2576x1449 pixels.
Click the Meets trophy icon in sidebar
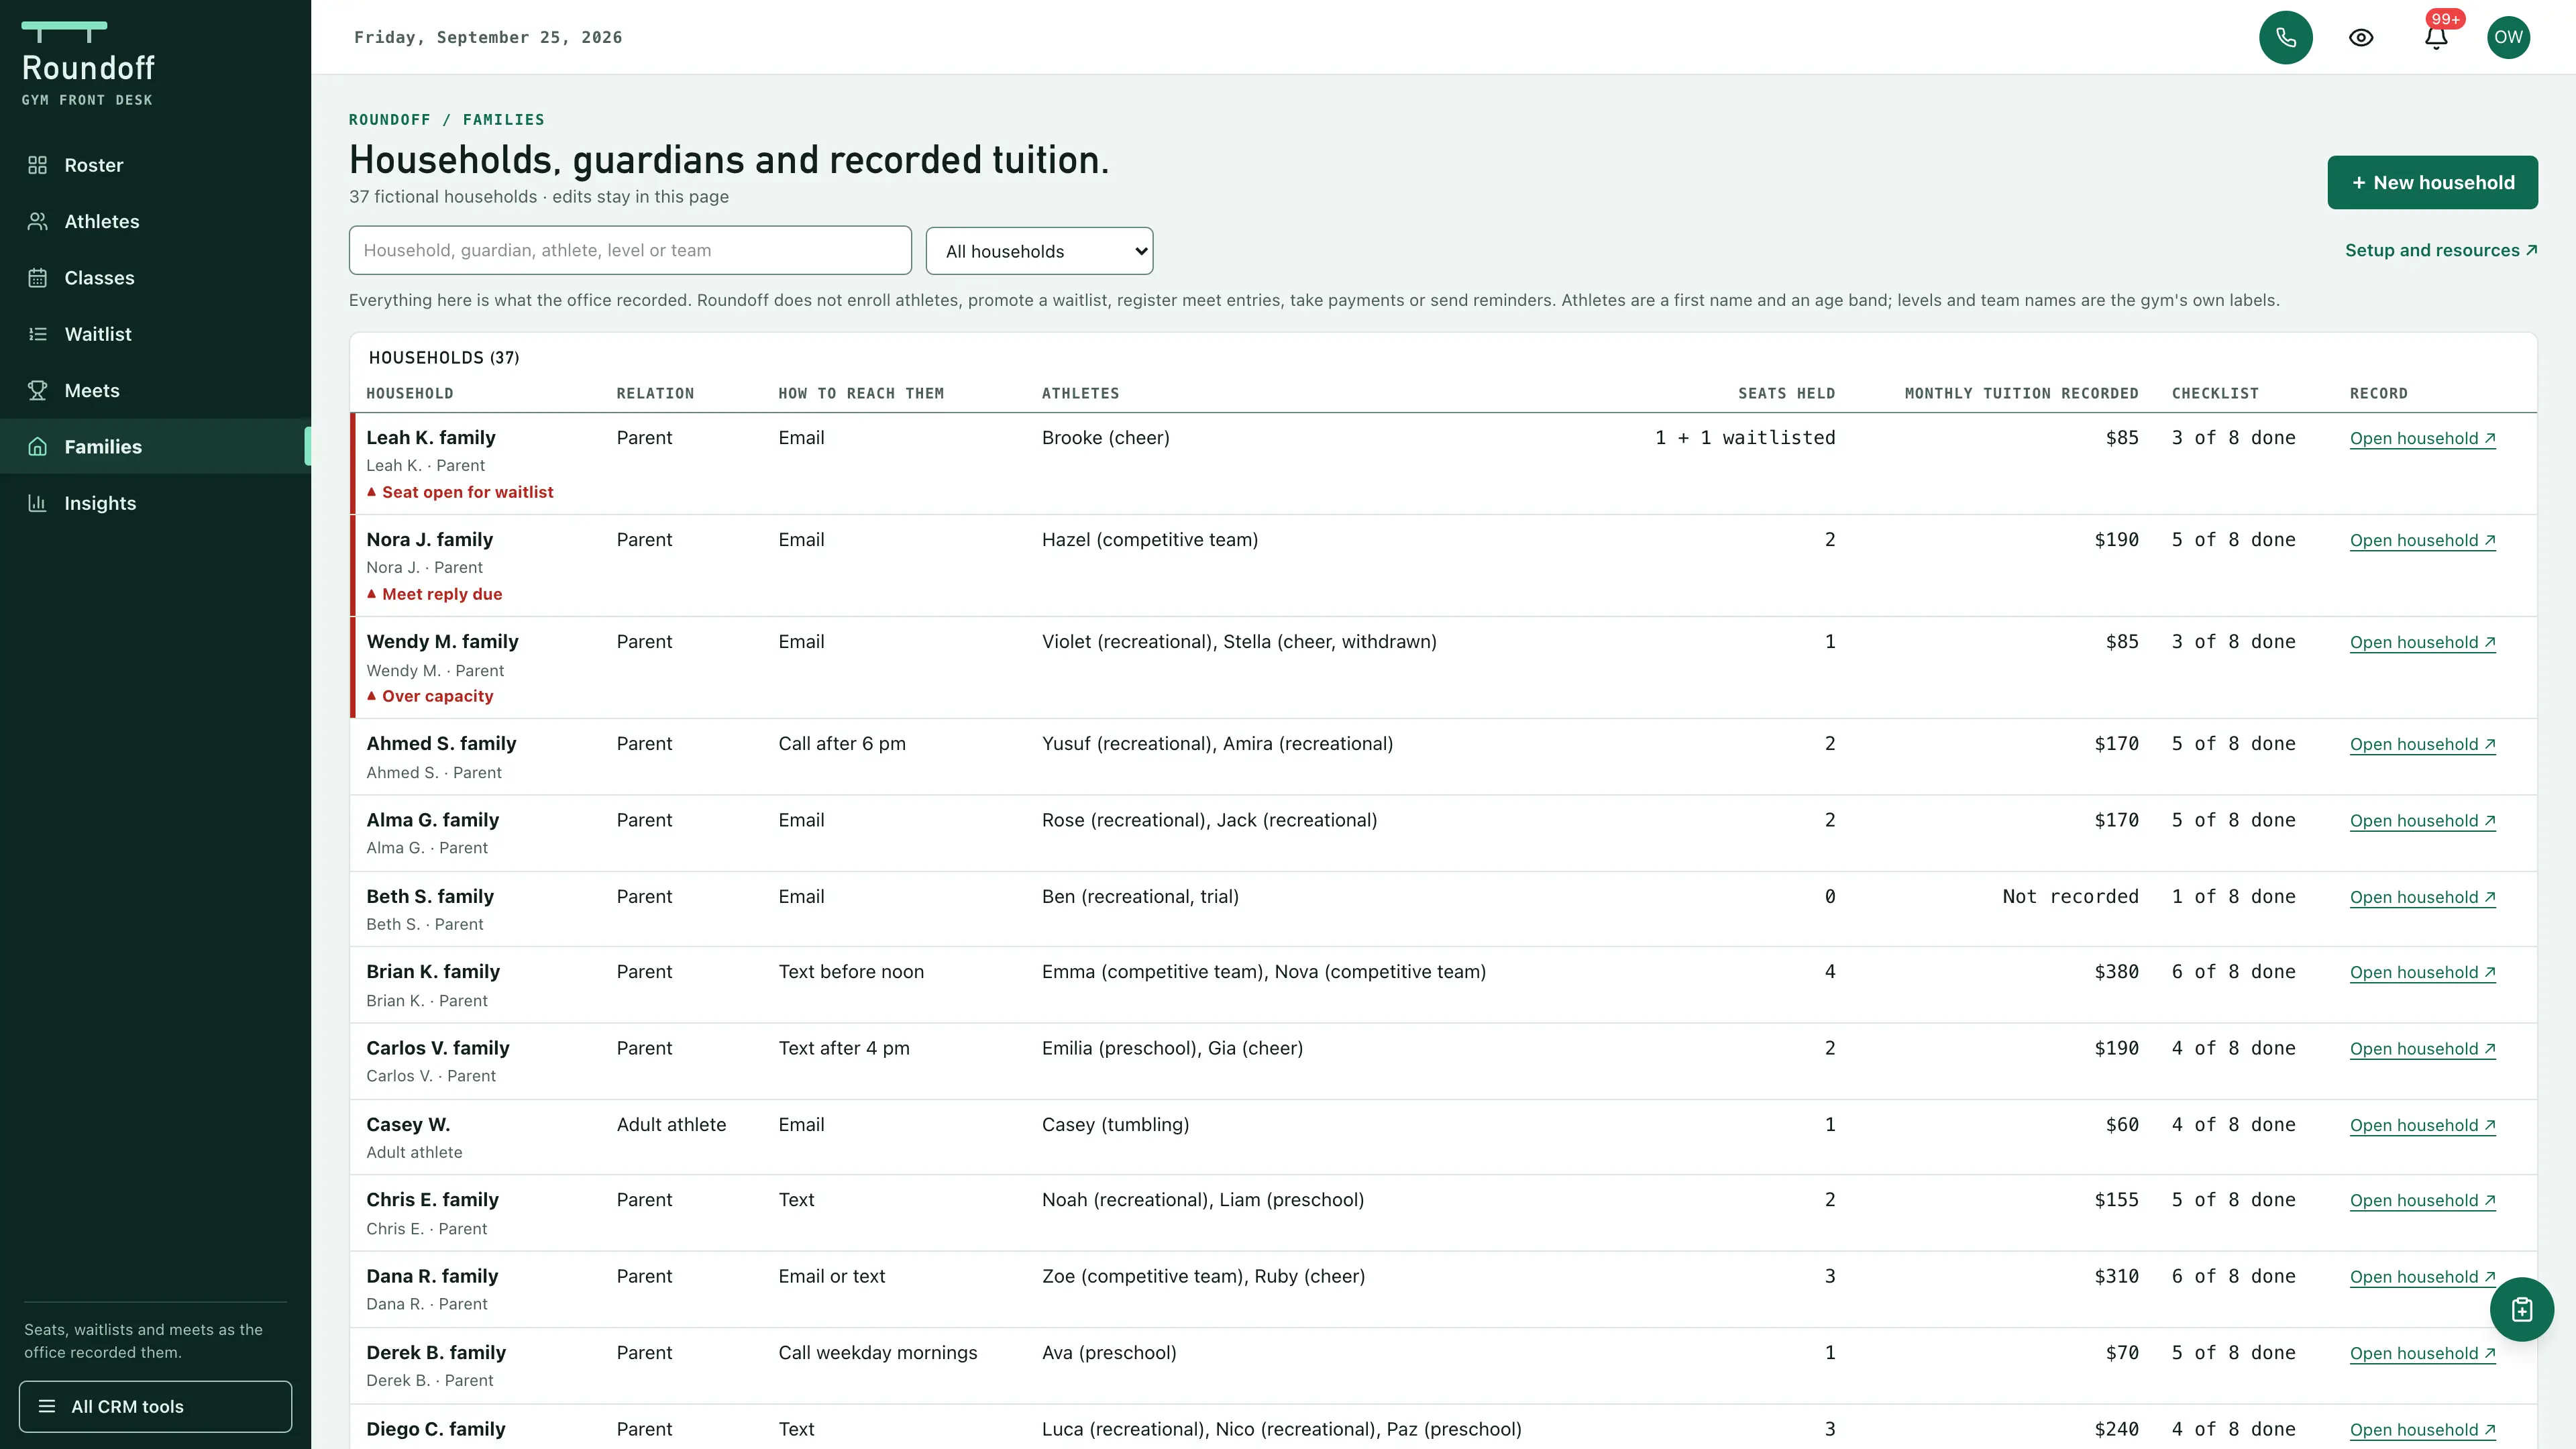pyautogui.click(x=37, y=390)
